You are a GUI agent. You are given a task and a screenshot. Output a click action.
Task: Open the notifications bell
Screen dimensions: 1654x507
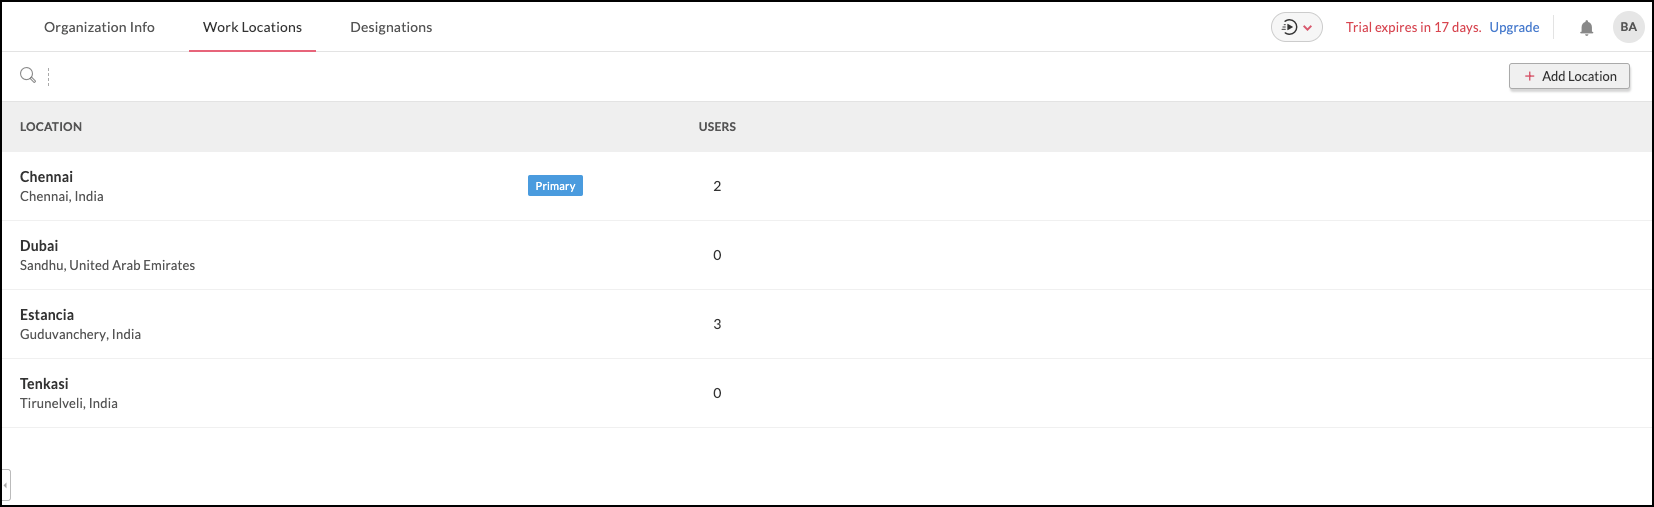coord(1586,28)
